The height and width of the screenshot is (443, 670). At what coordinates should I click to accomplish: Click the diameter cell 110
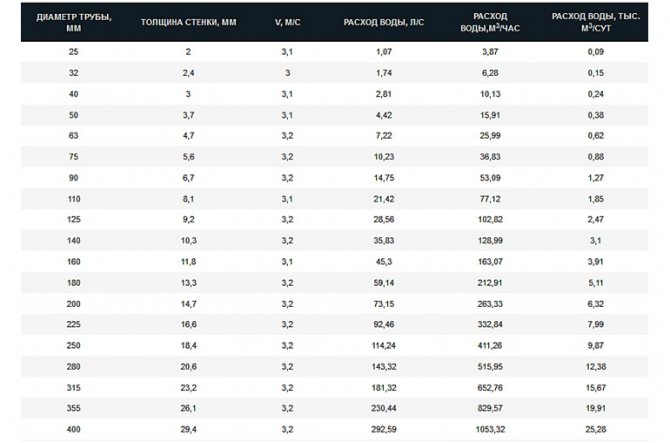coord(73,199)
